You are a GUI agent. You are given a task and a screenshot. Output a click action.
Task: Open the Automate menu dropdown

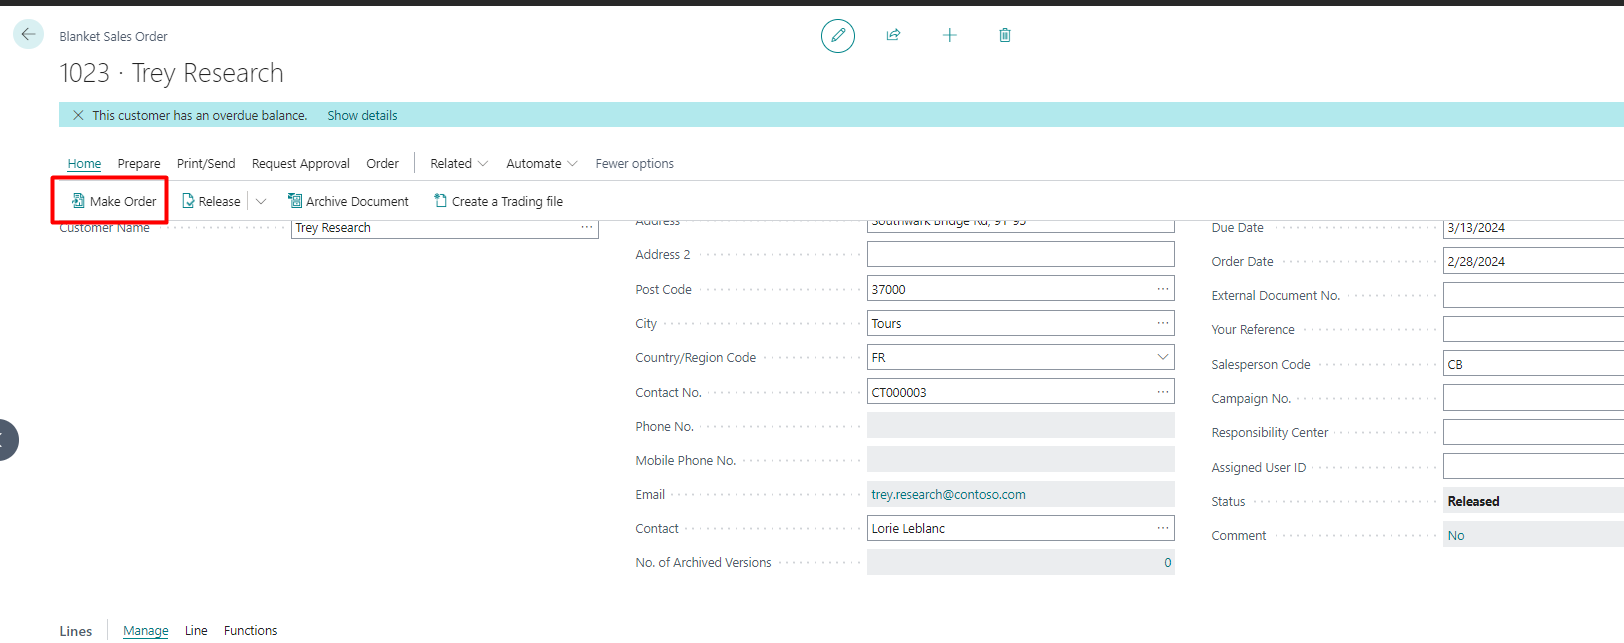coord(541,163)
